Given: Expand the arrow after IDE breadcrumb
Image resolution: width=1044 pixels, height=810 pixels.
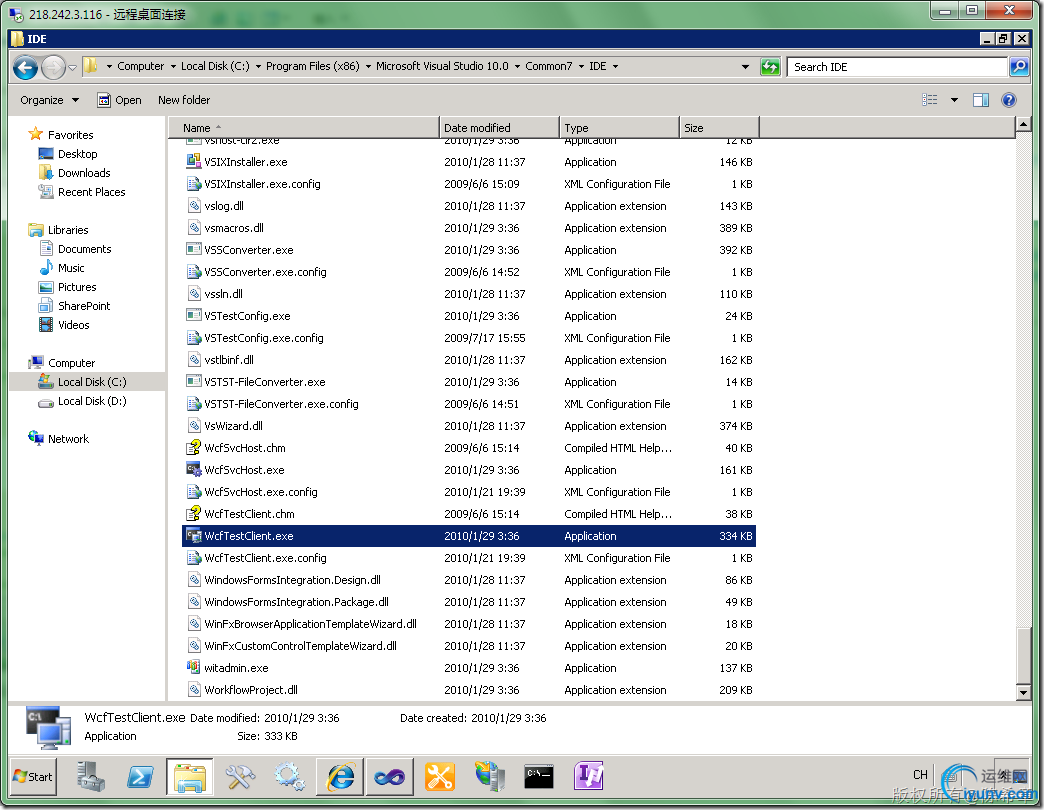Looking at the screenshot, I should pyautogui.click(x=615, y=67).
